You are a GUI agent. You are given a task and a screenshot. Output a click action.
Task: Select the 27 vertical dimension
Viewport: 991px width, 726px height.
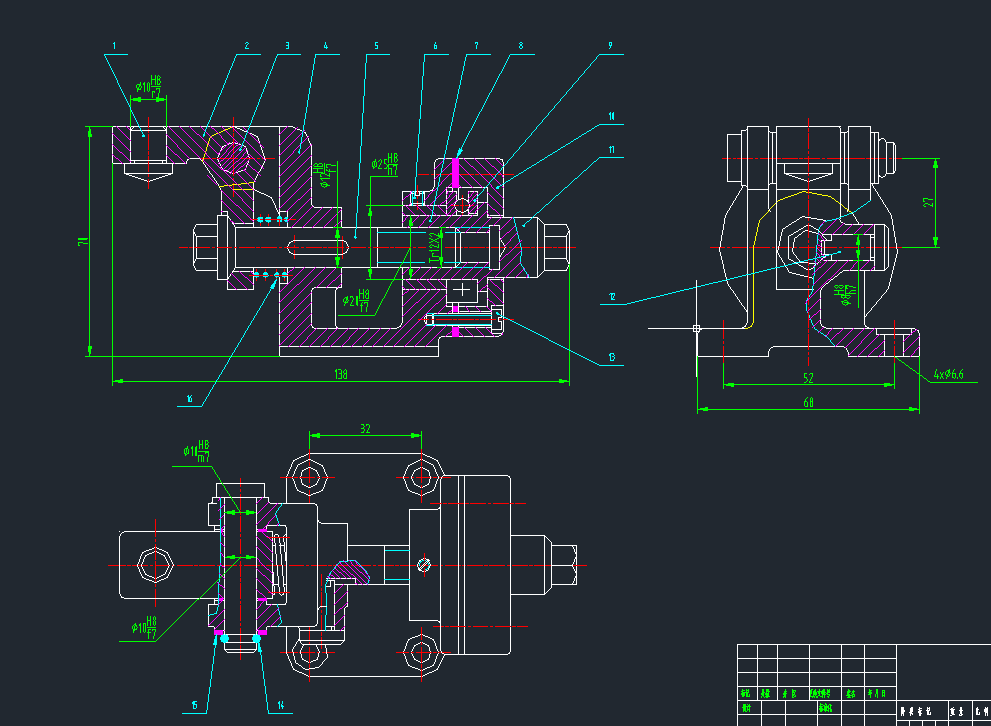(x=927, y=202)
